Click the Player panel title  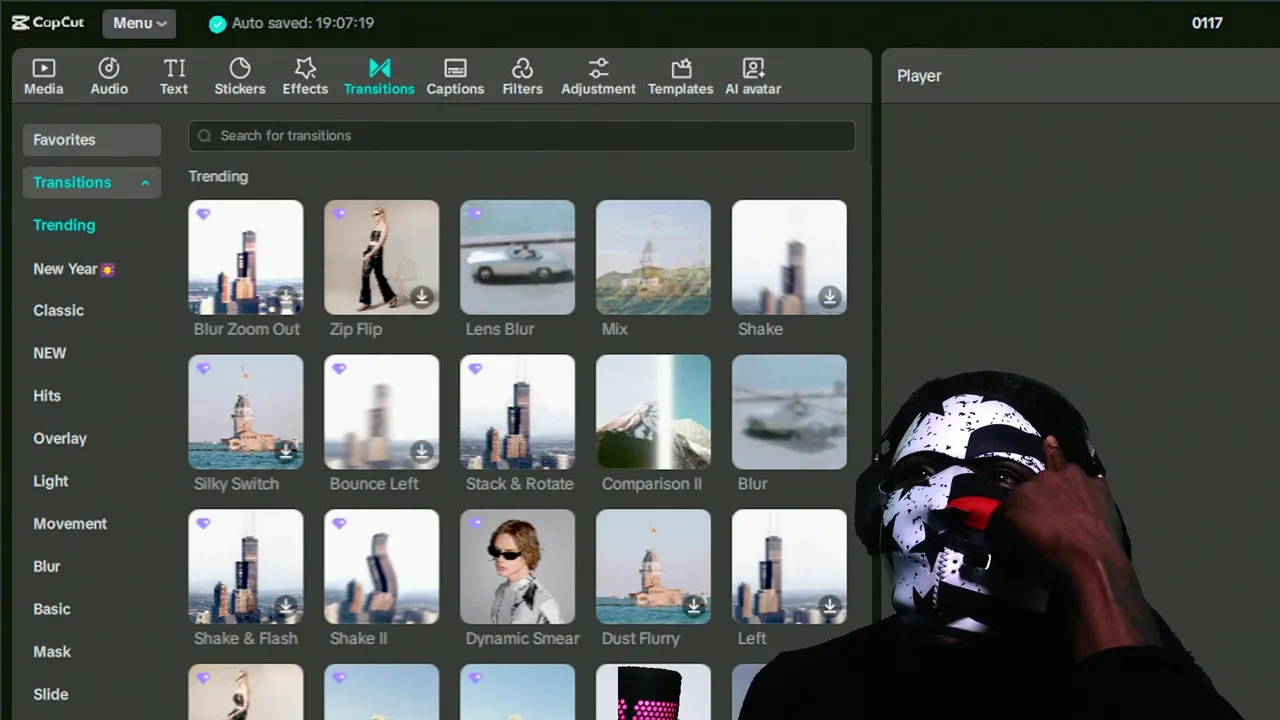coord(919,76)
